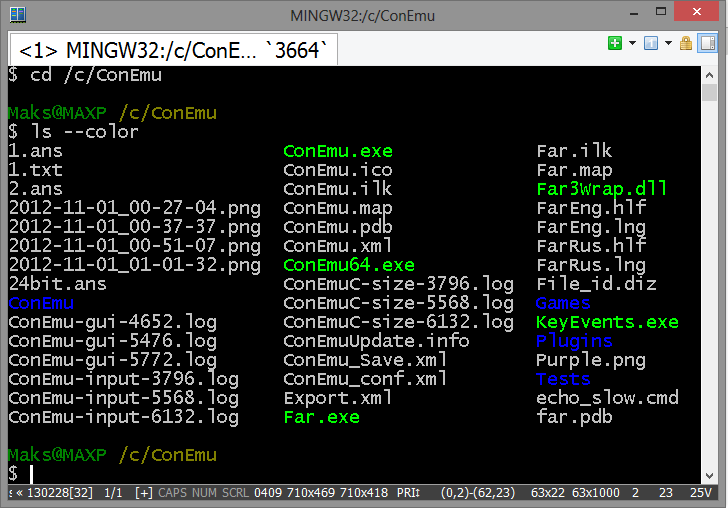Click the 'ls --color' command line
The image size is (728, 508).
pyautogui.click(x=74, y=132)
